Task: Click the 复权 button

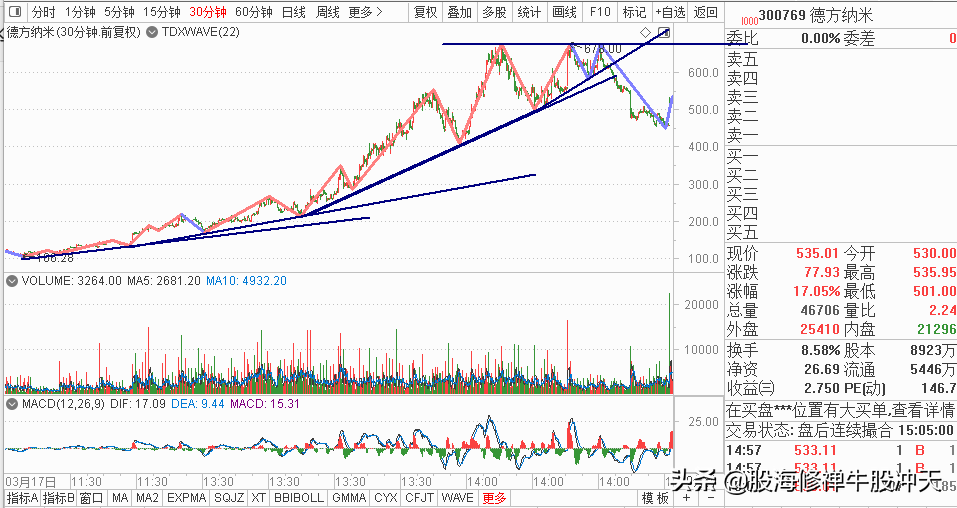Action: (x=425, y=12)
